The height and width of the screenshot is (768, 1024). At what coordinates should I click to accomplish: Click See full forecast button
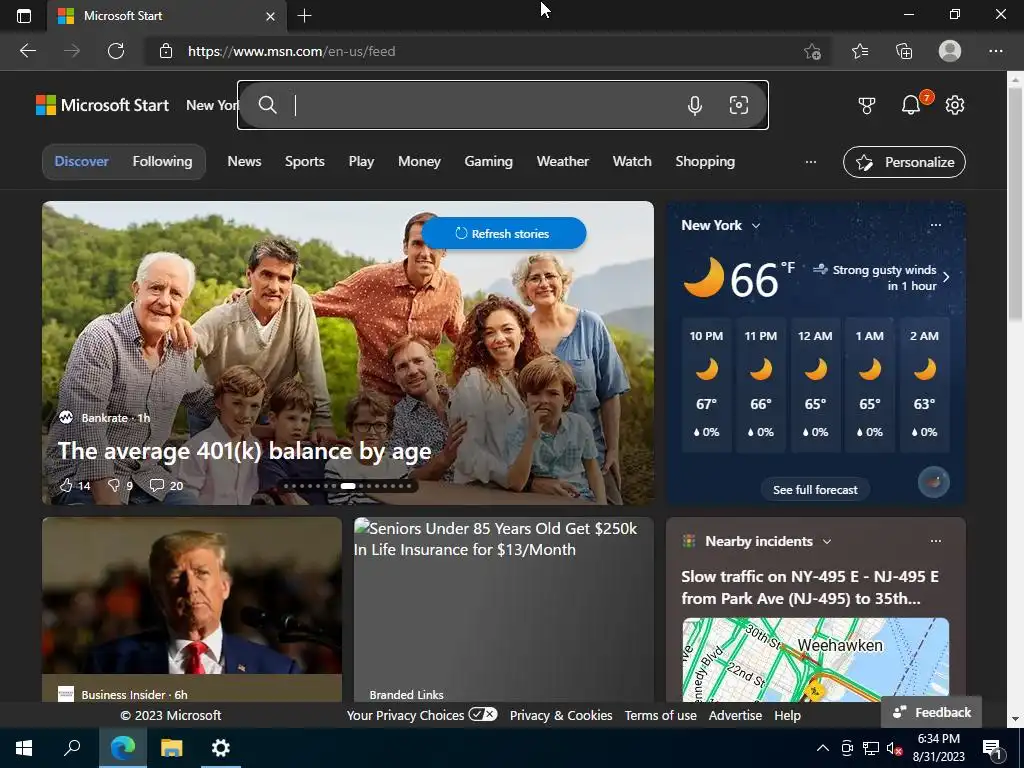tap(815, 490)
